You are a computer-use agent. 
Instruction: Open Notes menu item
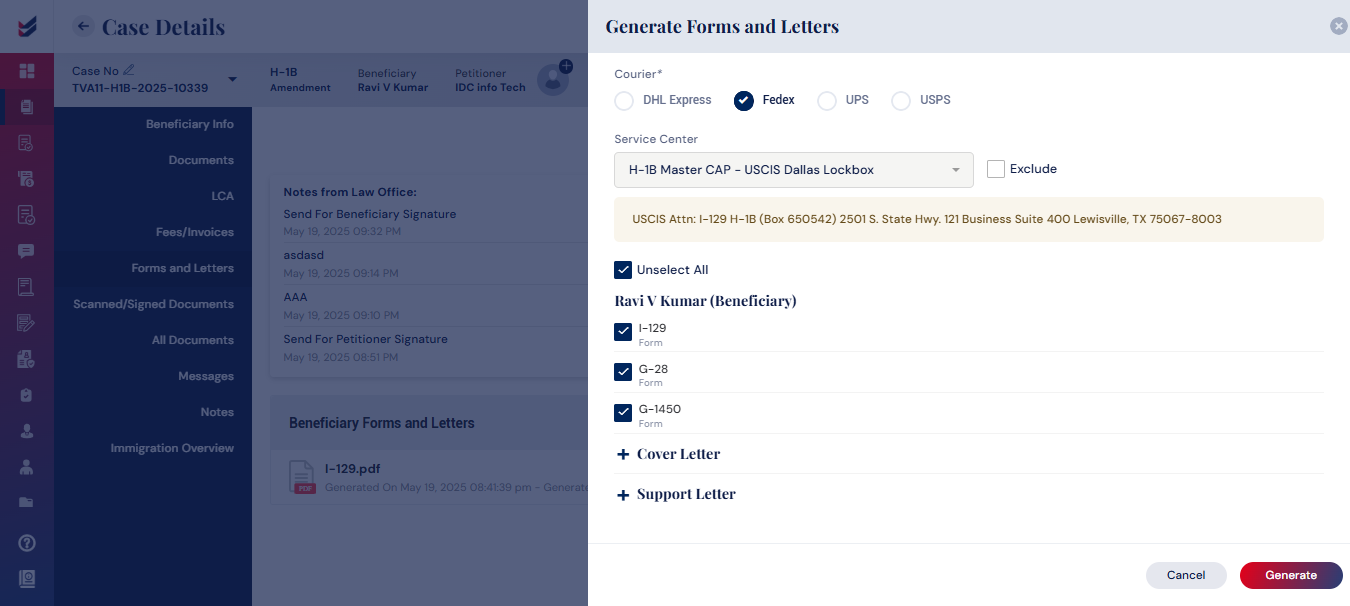[x=217, y=412]
